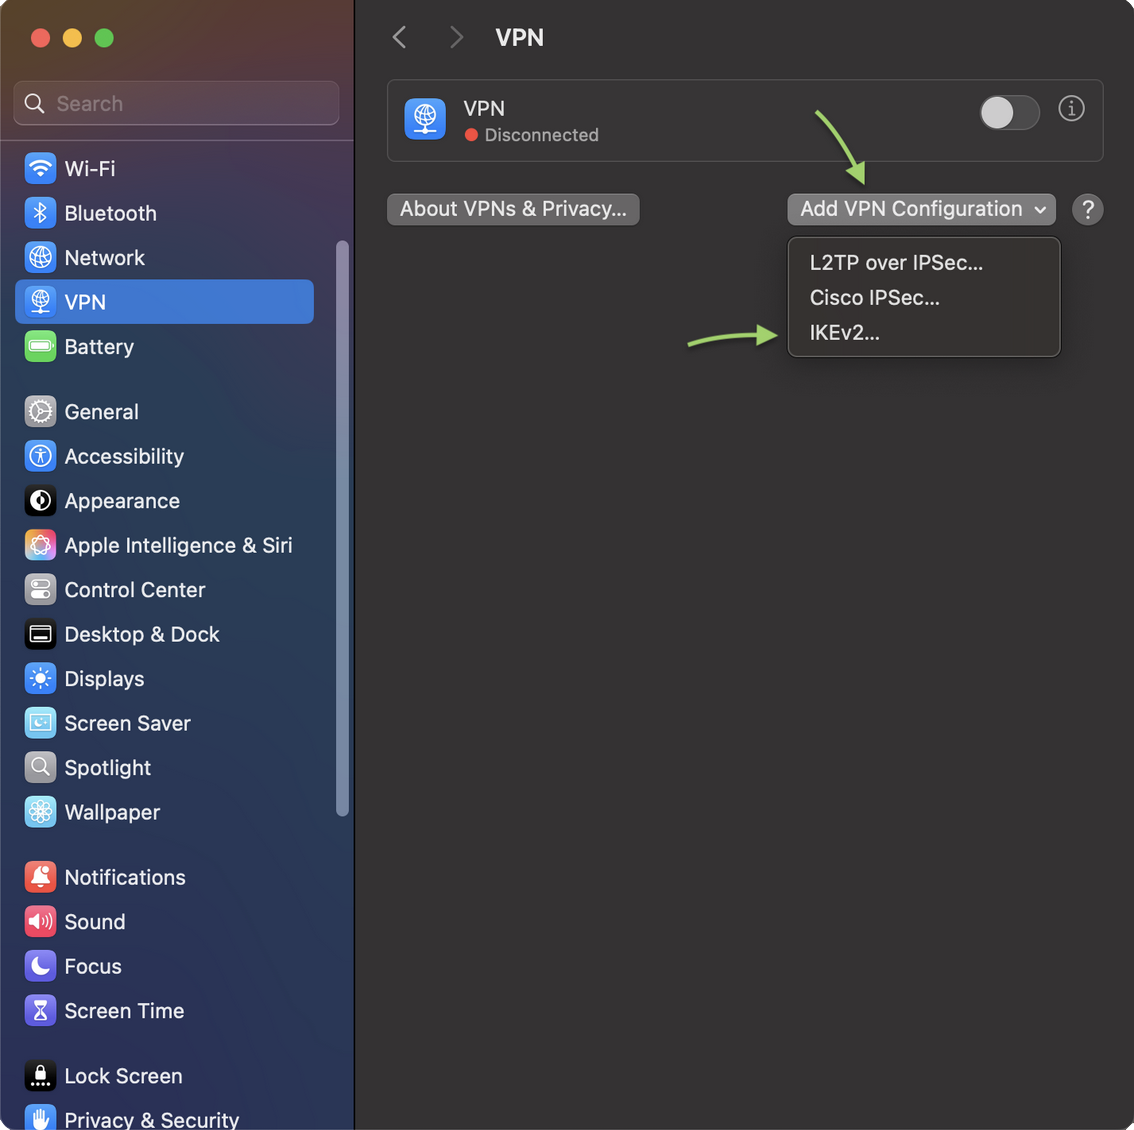
Task: Toggle the VPN connection switch on
Action: pyautogui.click(x=1010, y=113)
